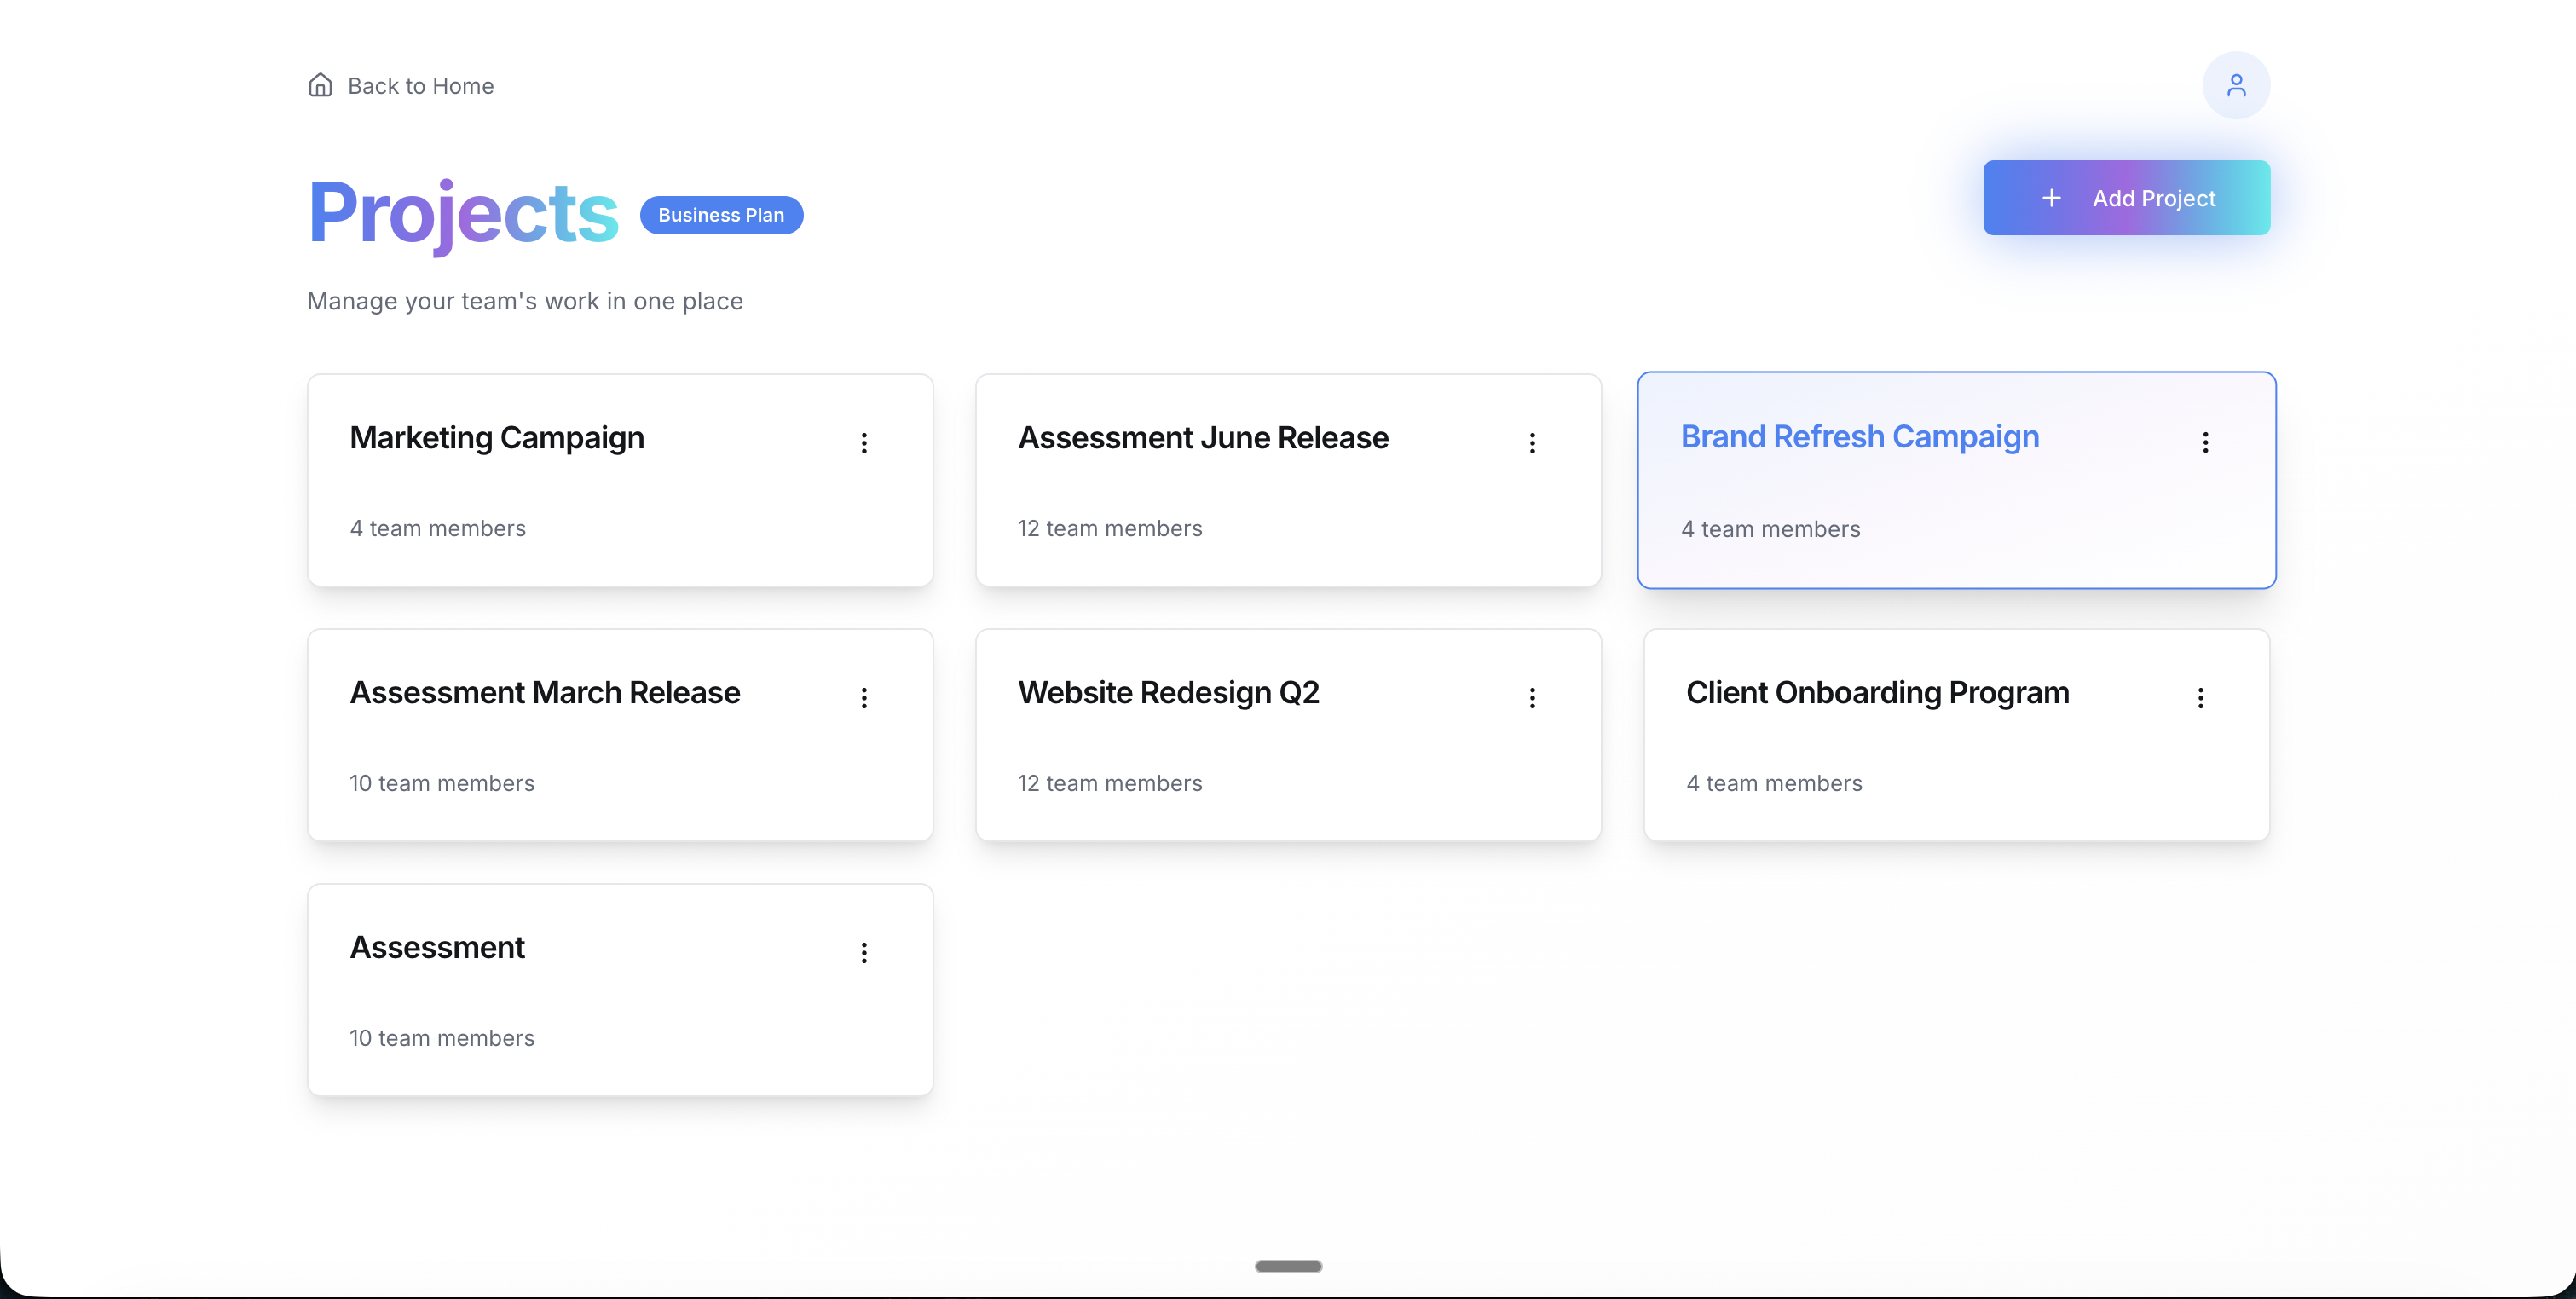
Task: Go back via Back to Home link
Action: 401,86
